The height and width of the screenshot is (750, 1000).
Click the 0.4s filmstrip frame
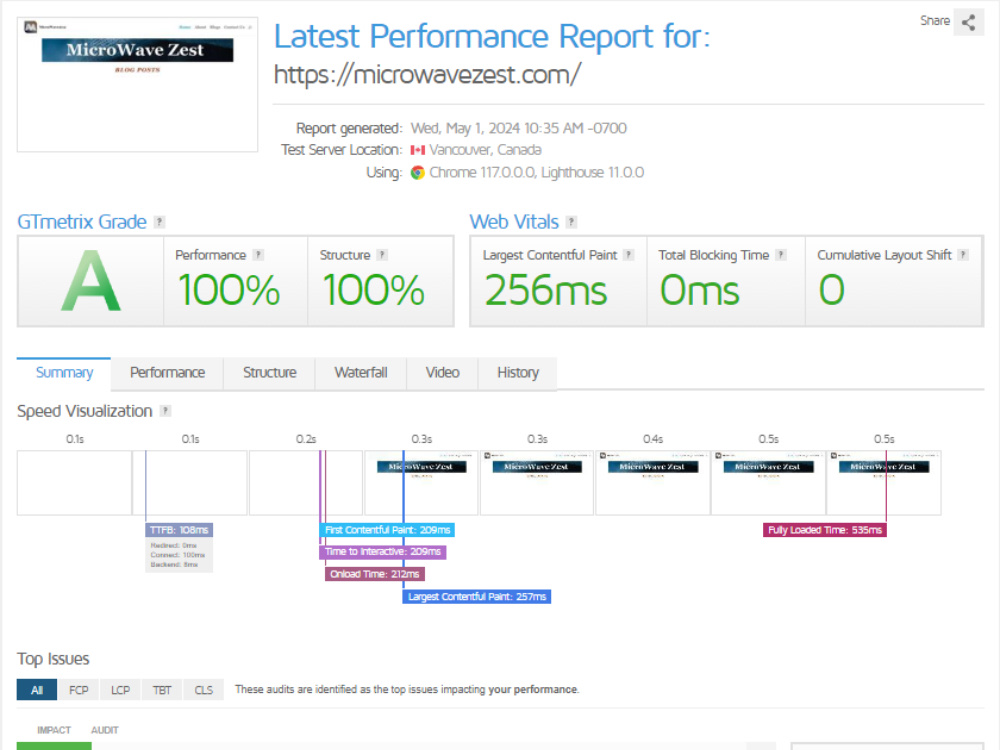tap(652, 483)
